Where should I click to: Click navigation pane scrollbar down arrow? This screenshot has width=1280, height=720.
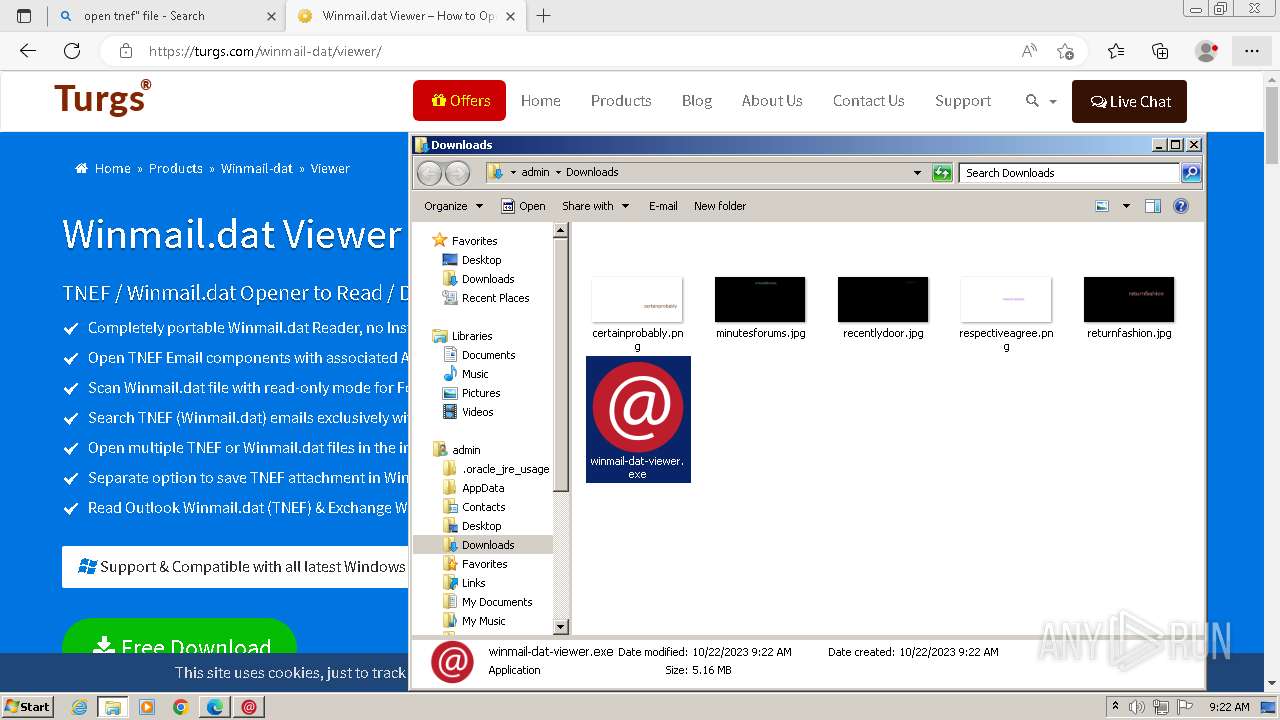pos(561,627)
